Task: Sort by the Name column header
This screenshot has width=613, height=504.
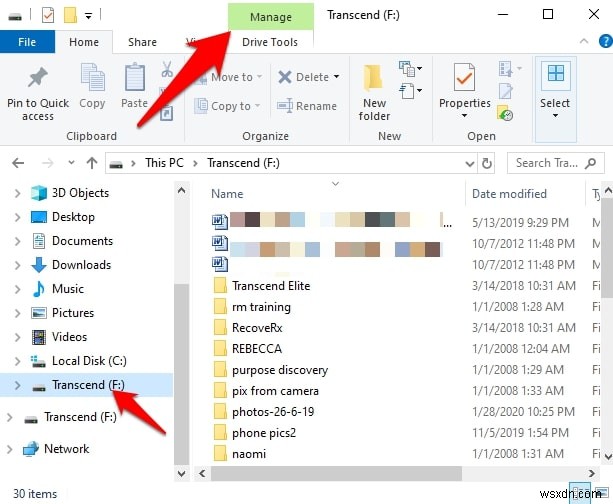Action: [x=227, y=194]
